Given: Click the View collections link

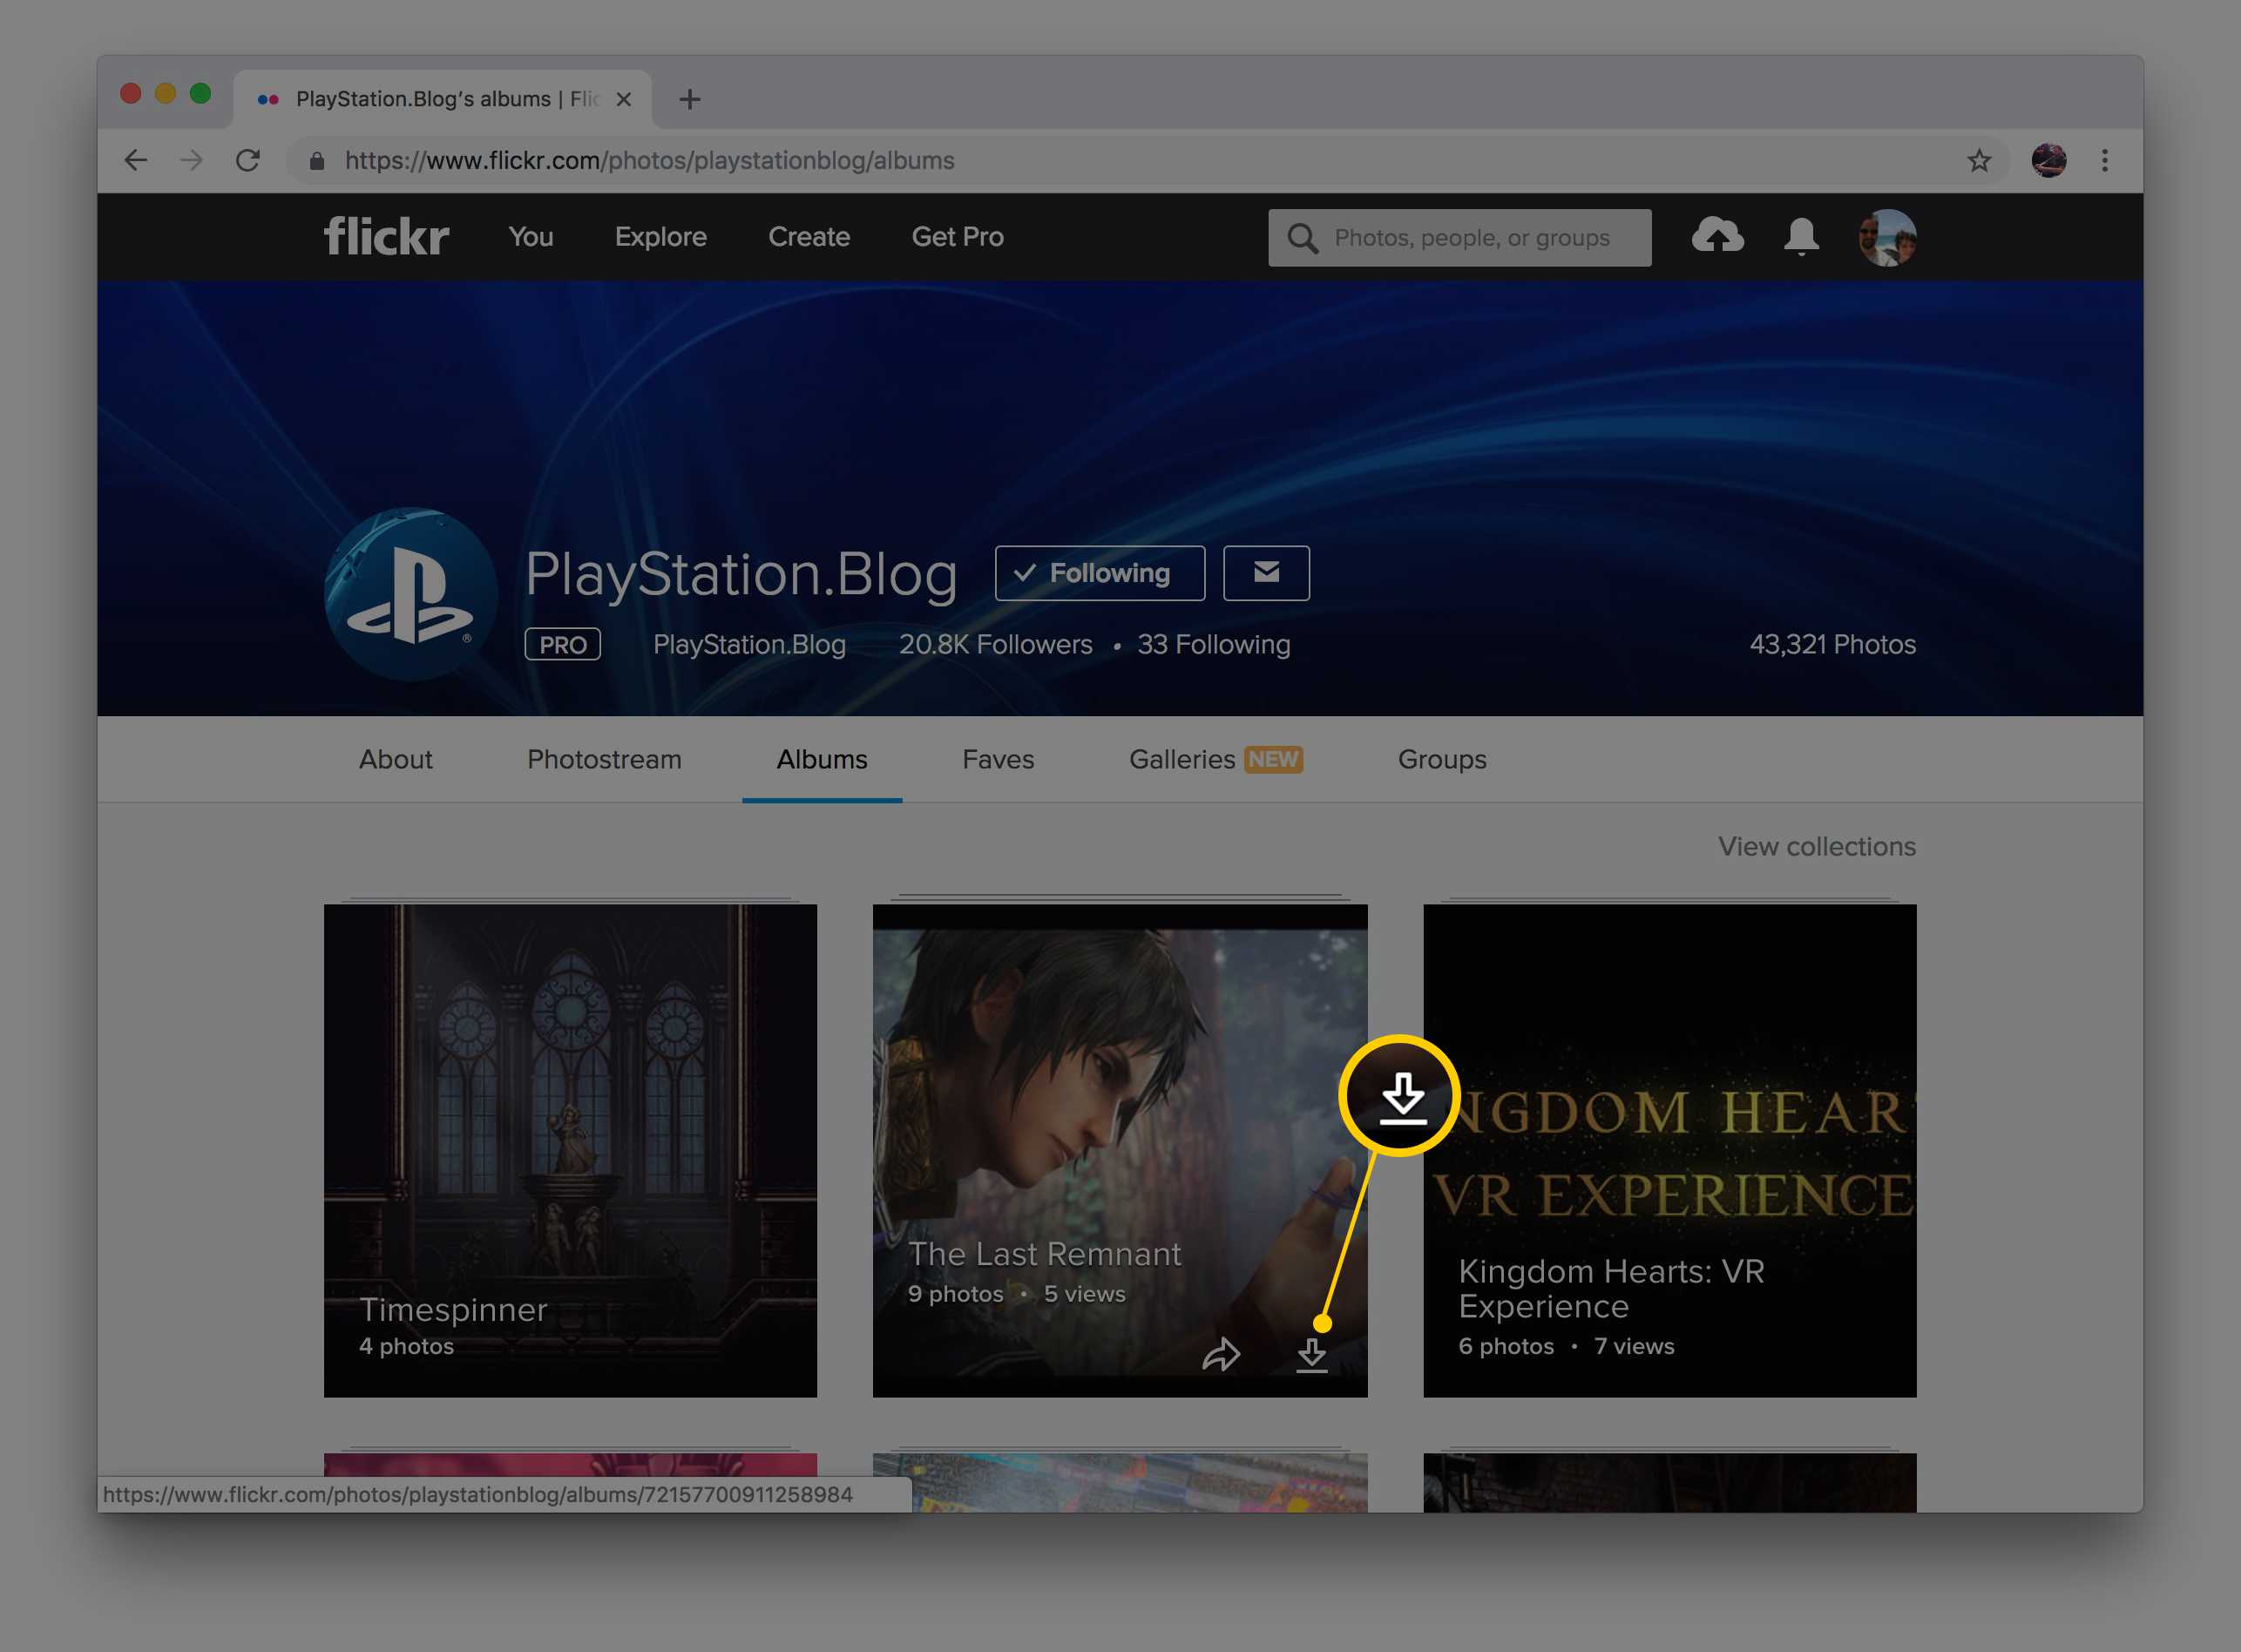Looking at the screenshot, I should [x=1816, y=846].
